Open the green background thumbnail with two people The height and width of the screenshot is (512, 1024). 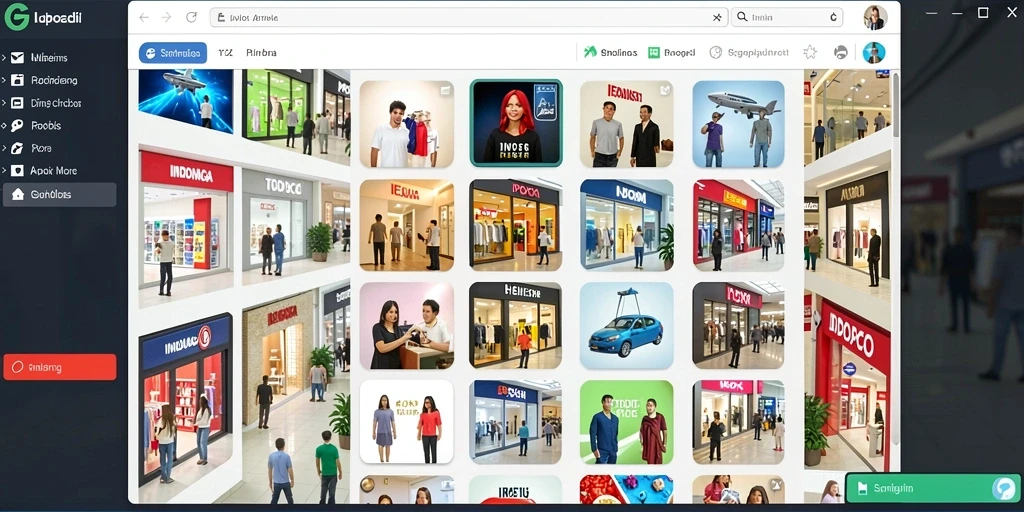[x=626, y=422]
